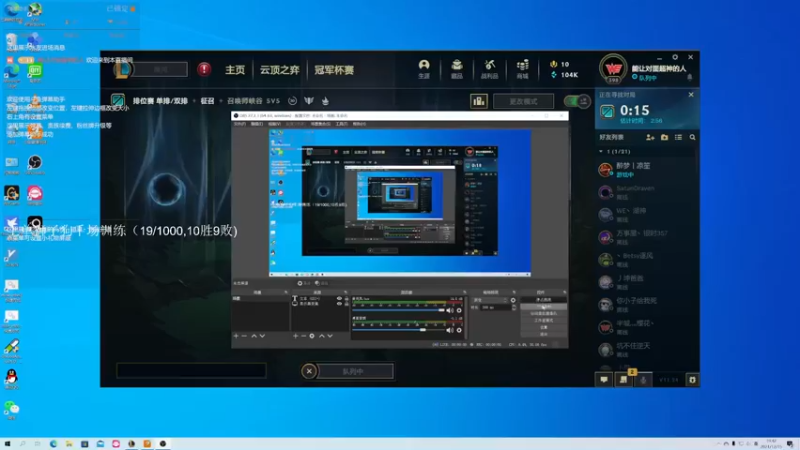This screenshot has width=800, height=450.
Task: Click the ranked queue emblem icon beside 排位赛
Action: pos(118,101)
